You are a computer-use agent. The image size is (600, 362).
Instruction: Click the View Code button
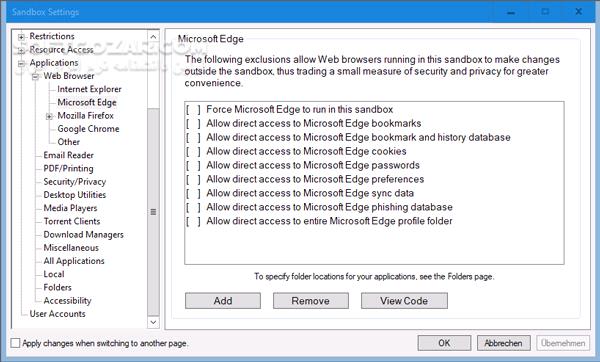[x=404, y=301]
